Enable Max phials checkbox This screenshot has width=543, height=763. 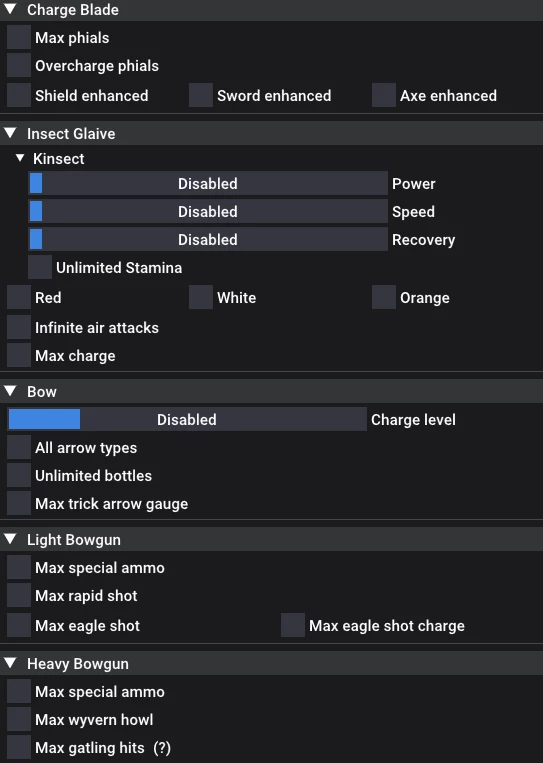19,37
